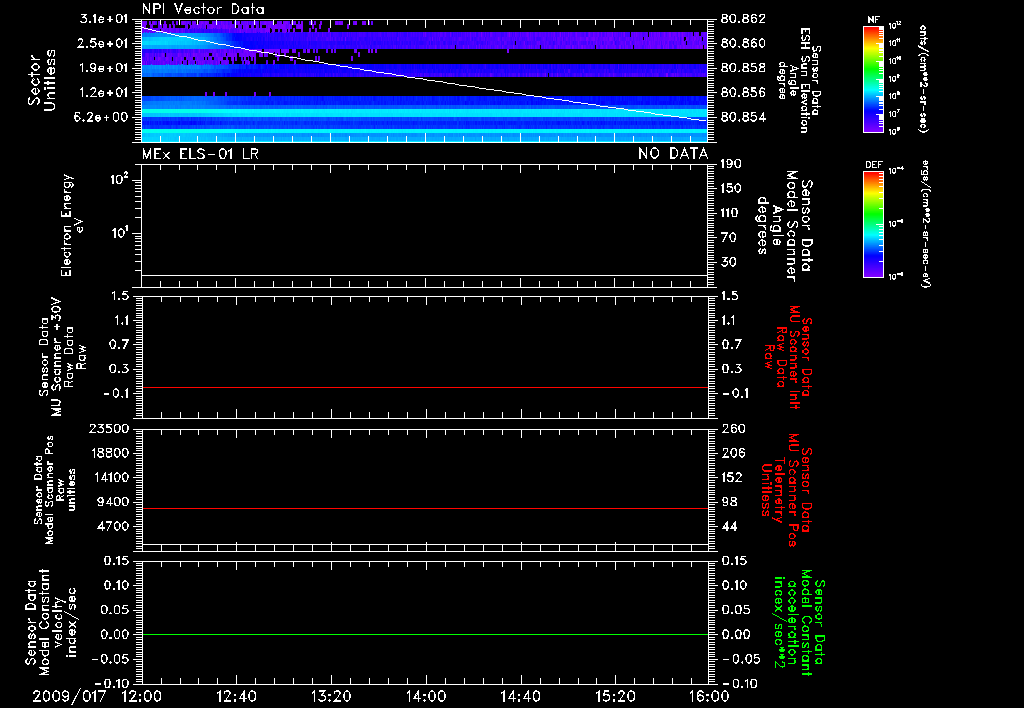
Task: Click the 150 scanner angle tick value
Action: coord(731,188)
